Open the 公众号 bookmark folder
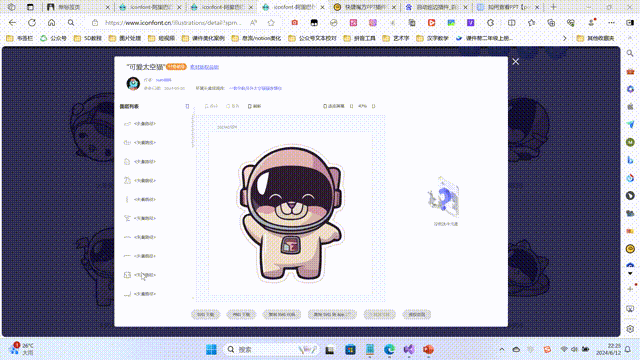Screen dimensions: 640x360 pyautogui.click(x=53, y=38)
